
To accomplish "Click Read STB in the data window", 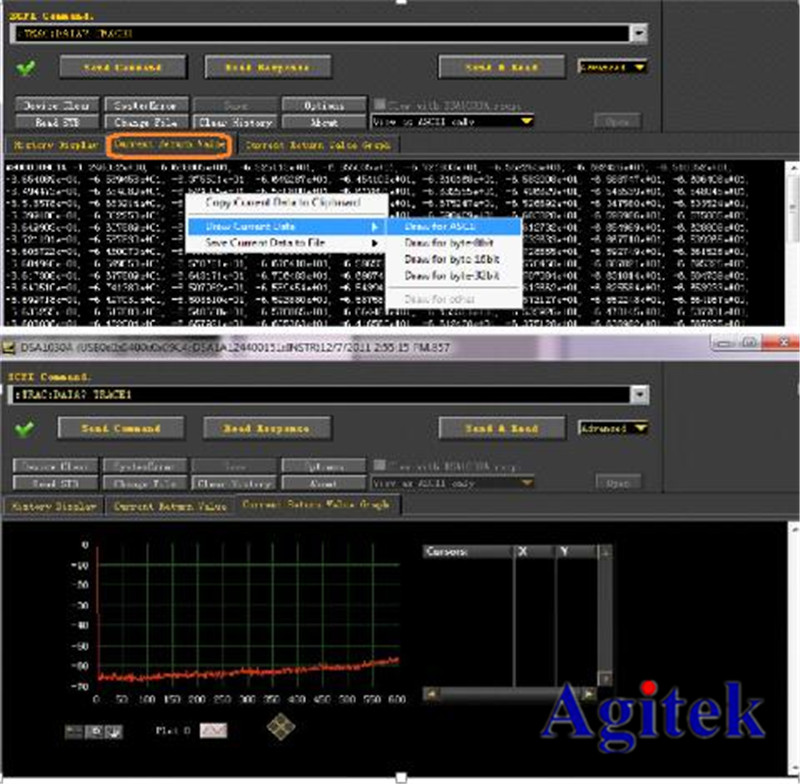I will tap(57, 122).
